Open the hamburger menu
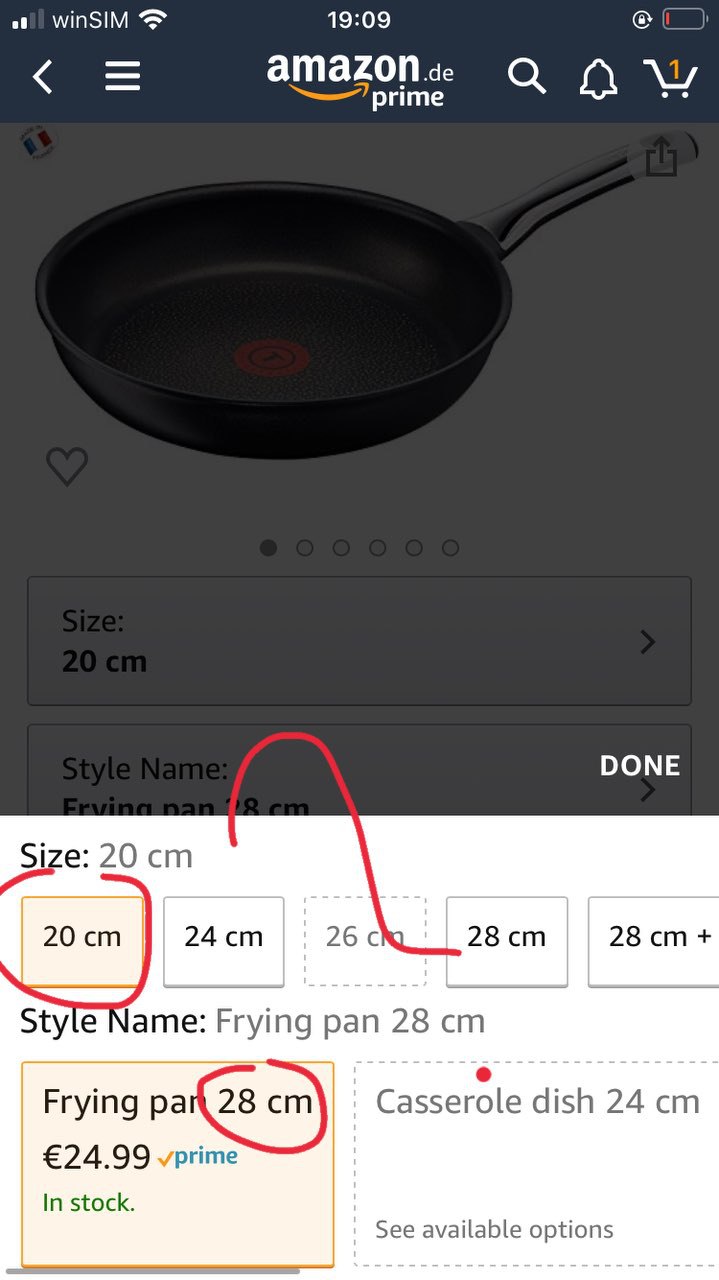The height and width of the screenshot is (1280, 719). (x=122, y=76)
